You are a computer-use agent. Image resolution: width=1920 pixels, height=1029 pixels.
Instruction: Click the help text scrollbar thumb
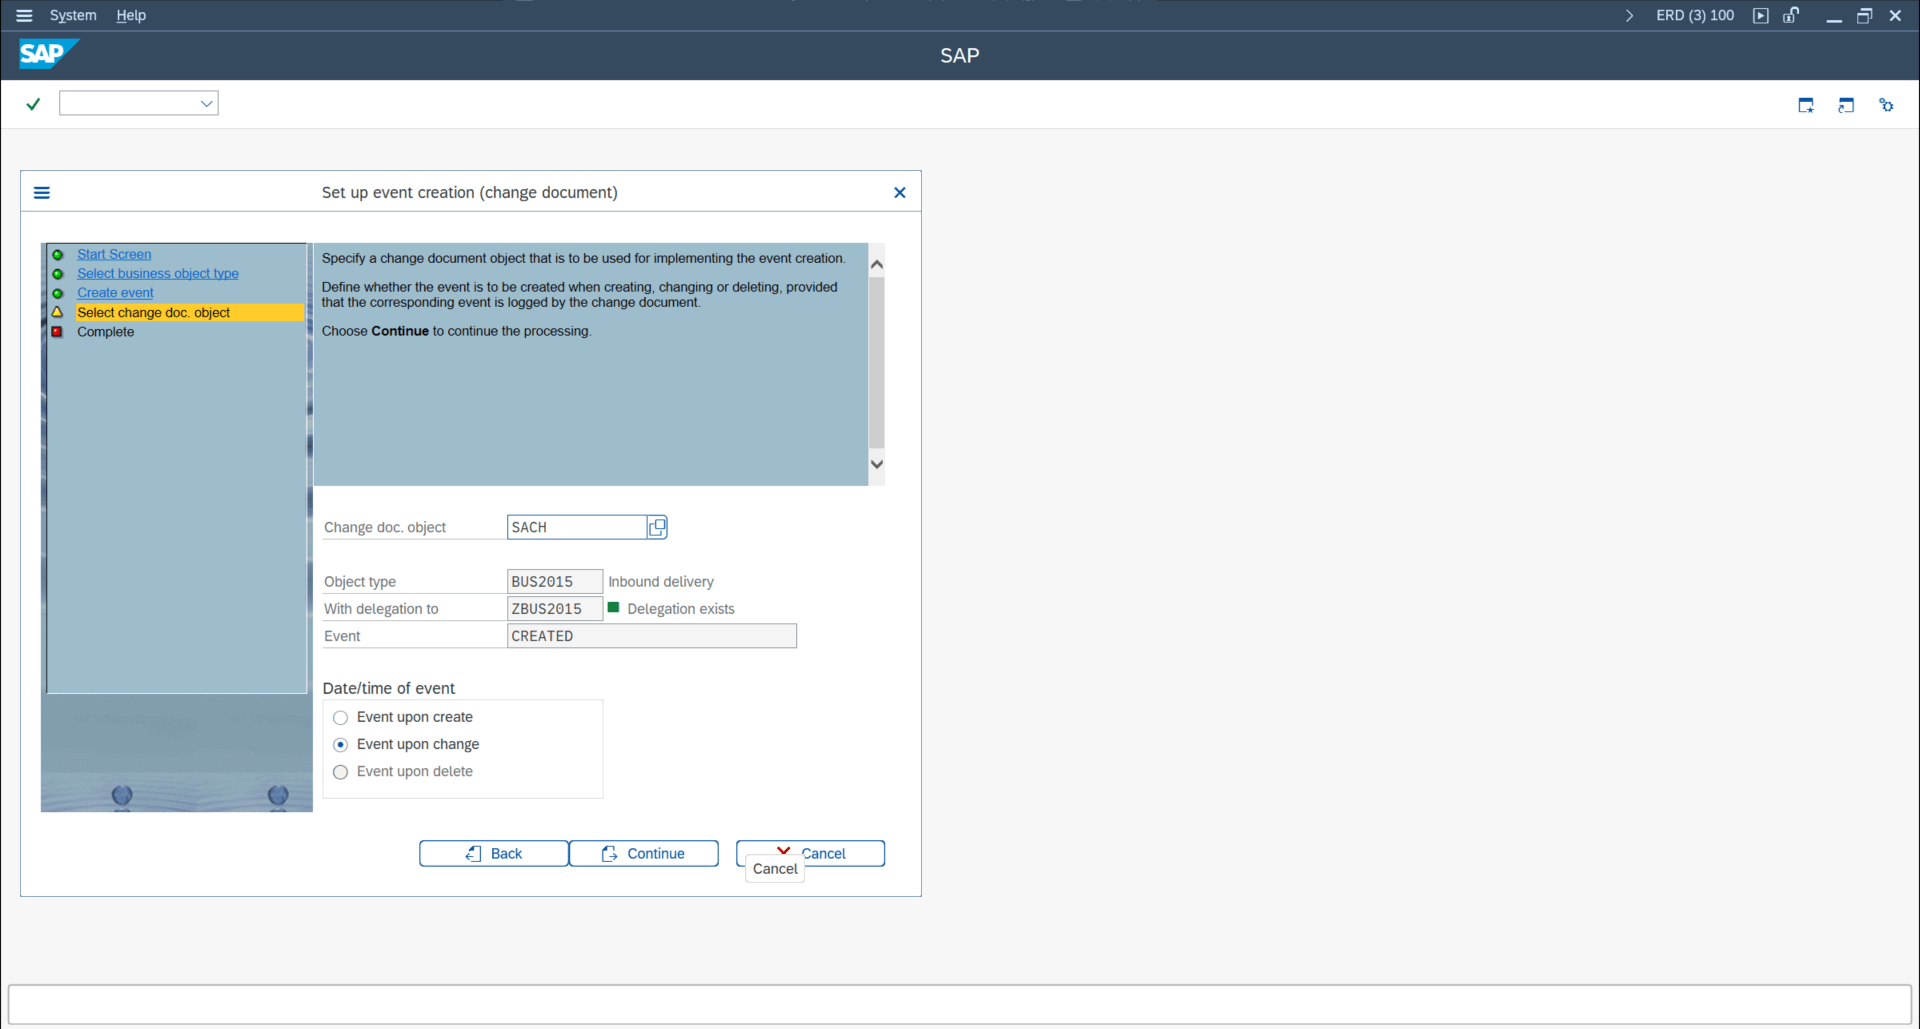click(877, 362)
